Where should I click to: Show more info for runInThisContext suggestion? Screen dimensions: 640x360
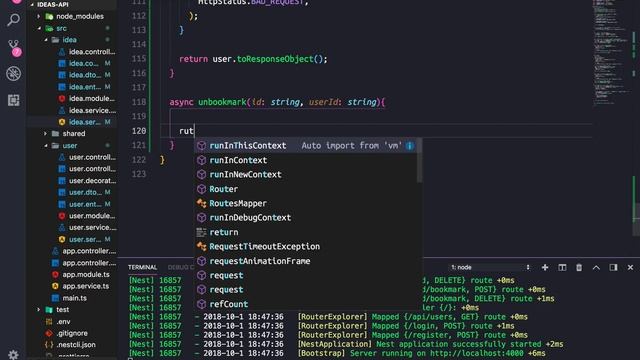coord(410,146)
